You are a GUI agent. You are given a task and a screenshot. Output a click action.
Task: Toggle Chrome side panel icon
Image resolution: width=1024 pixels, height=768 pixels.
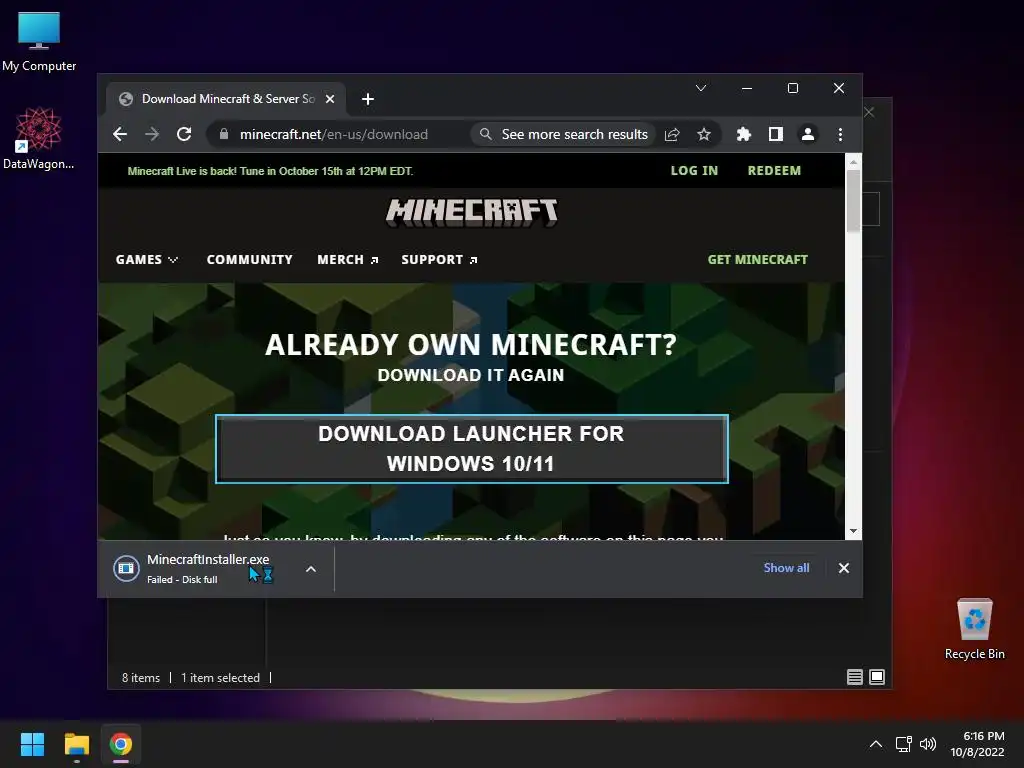pos(775,135)
